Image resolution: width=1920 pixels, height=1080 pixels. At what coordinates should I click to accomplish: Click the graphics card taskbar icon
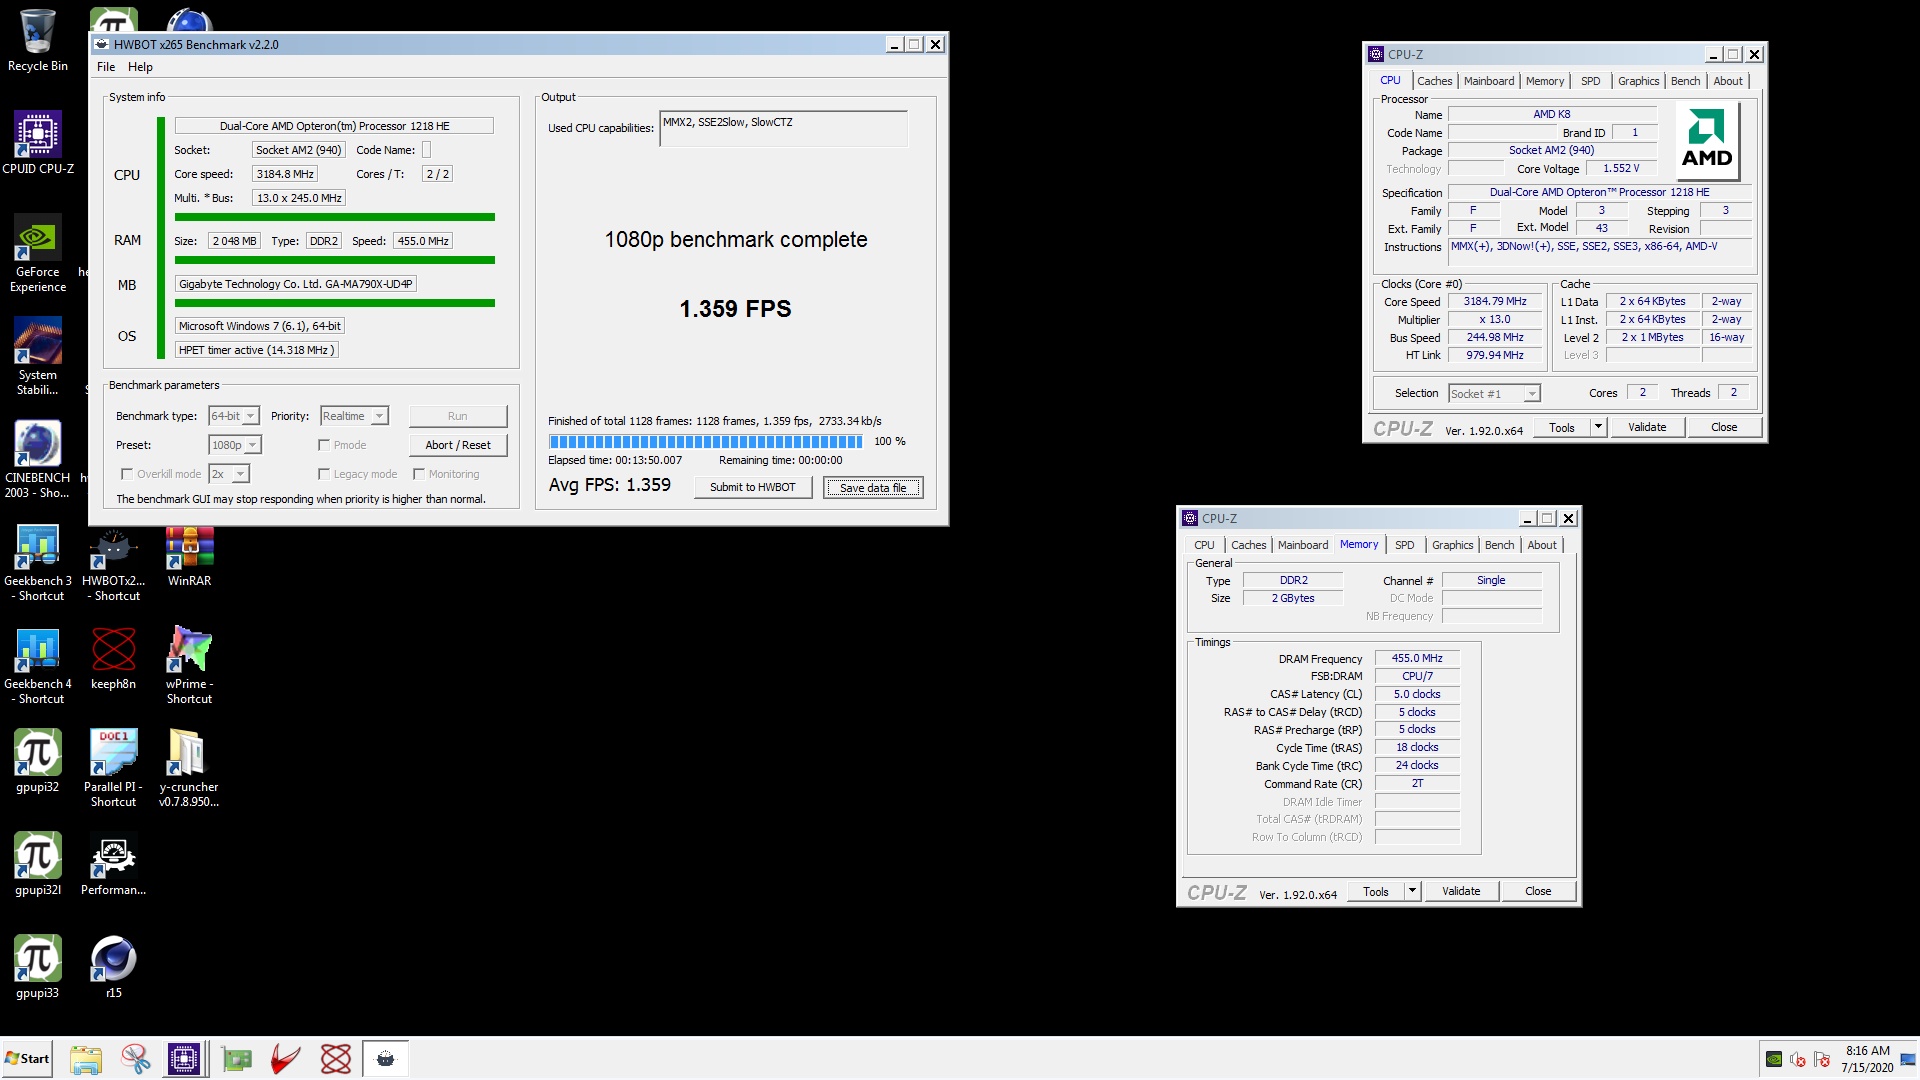click(x=237, y=1059)
